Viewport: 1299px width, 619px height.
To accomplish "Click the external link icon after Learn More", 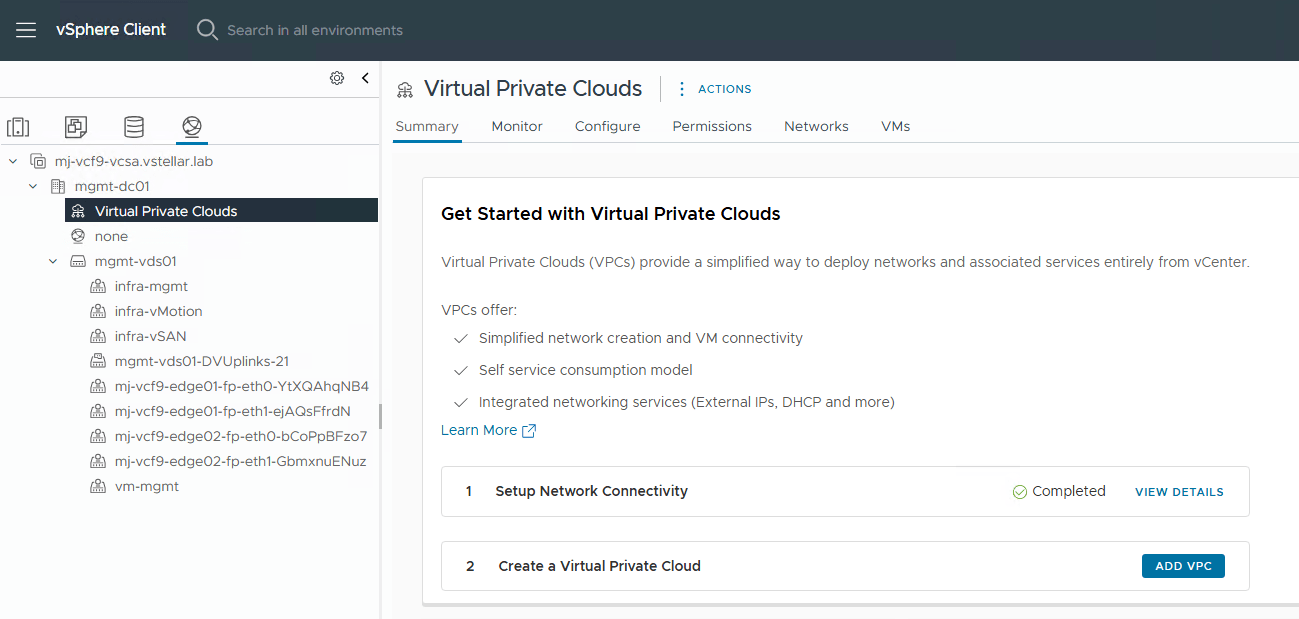I will point(530,431).
